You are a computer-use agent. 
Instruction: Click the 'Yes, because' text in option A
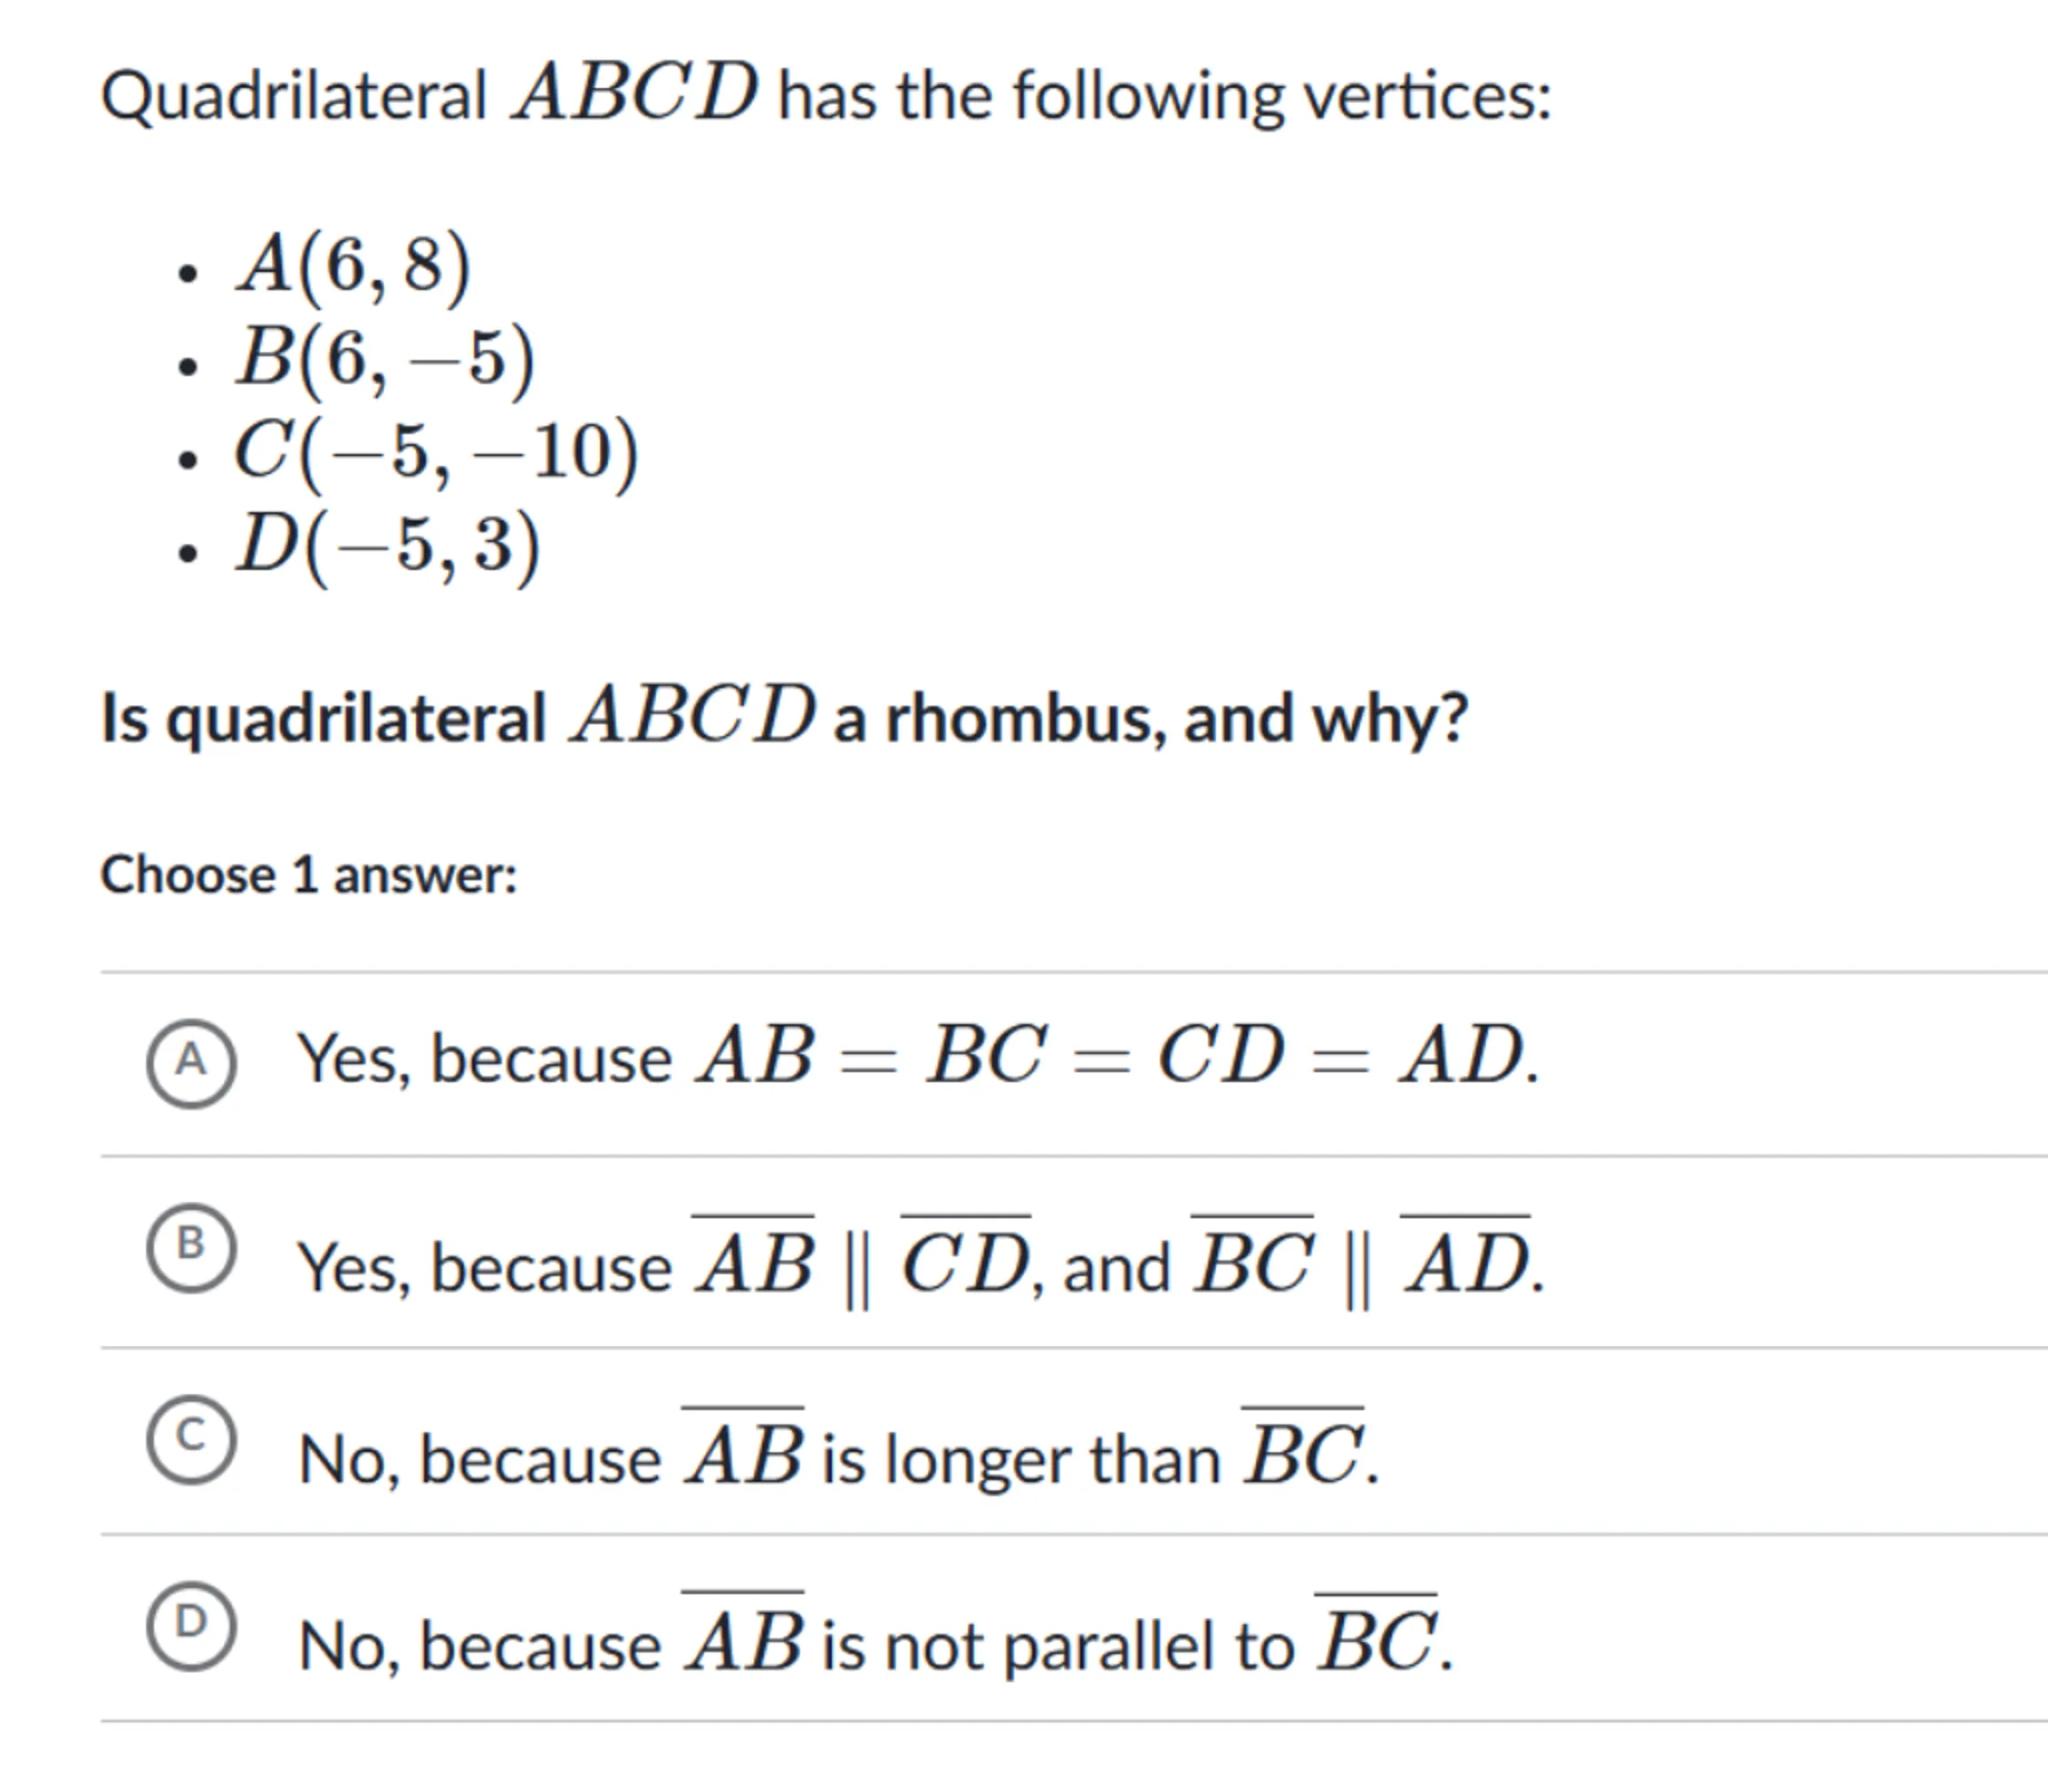click(485, 1059)
